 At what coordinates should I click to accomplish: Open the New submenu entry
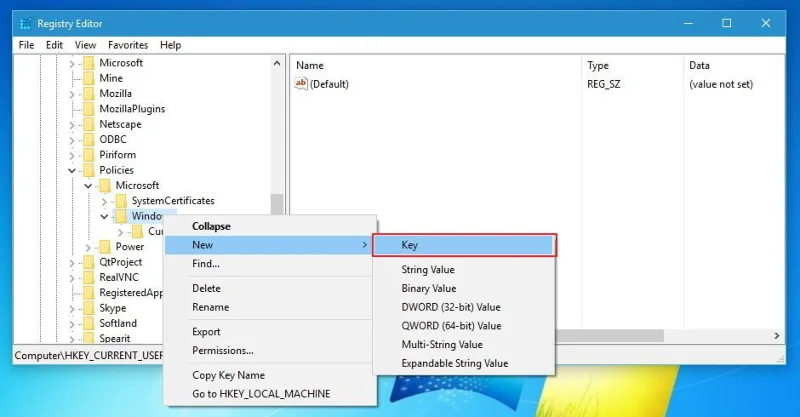(x=268, y=245)
